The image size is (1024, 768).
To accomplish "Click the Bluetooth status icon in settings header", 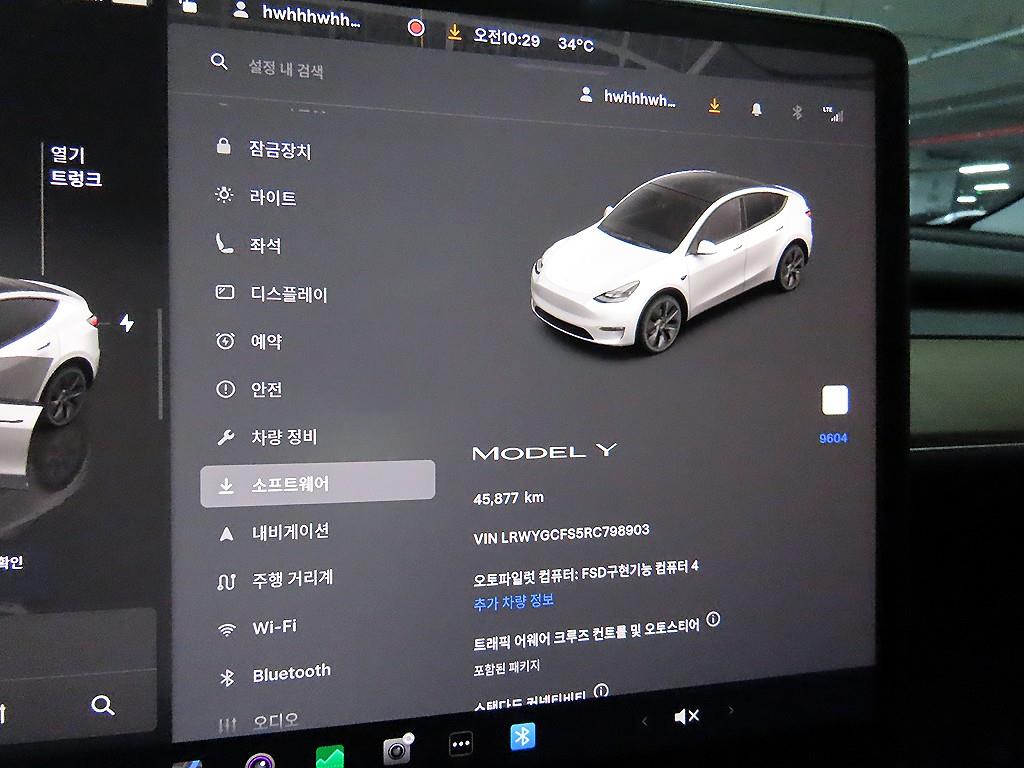I will click(x=797, y=112).
